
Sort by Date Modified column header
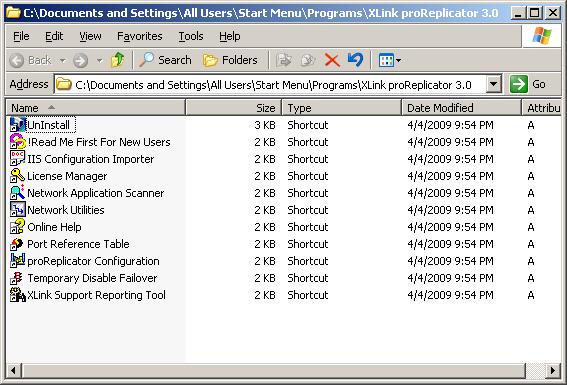pyautogui.click(x=461, y=108)
